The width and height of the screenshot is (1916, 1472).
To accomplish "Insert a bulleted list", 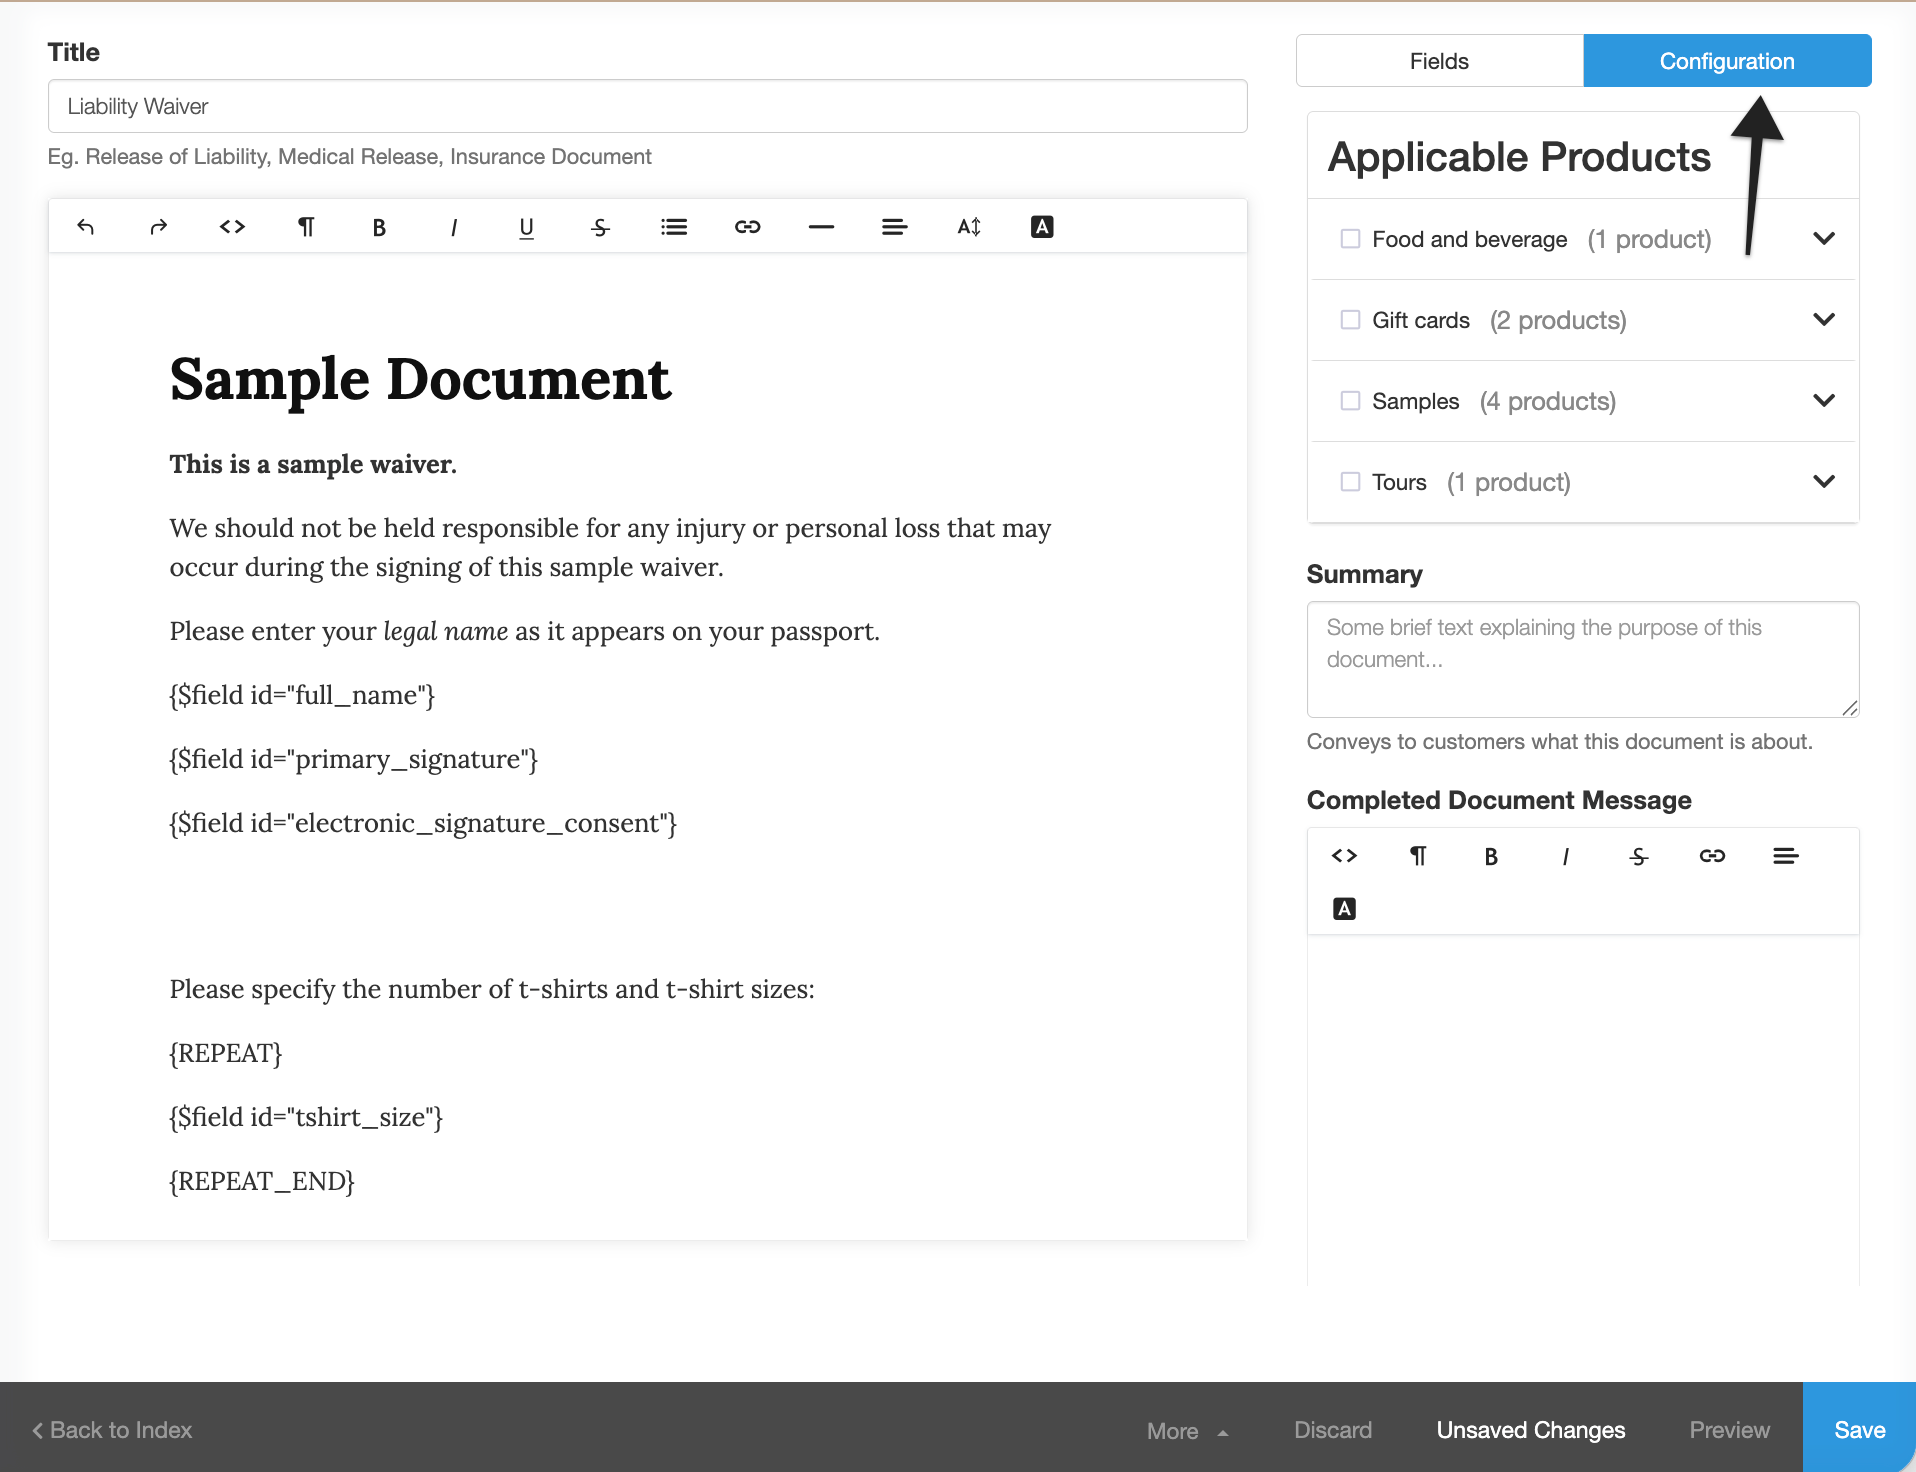I will pyautogui.click(x=674, y=227).
